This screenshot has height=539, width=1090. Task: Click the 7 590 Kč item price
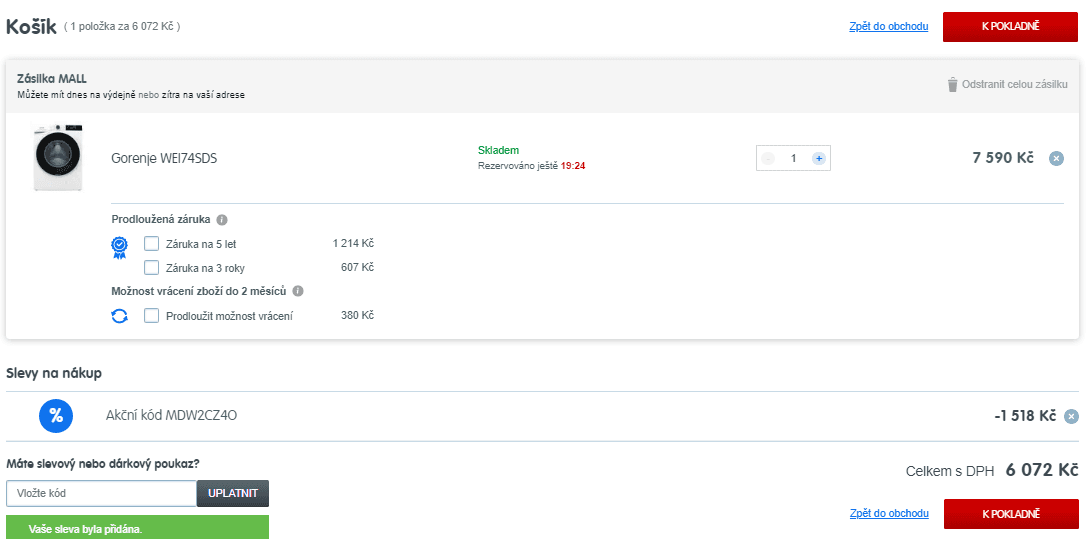click(x=1002, y=158)
